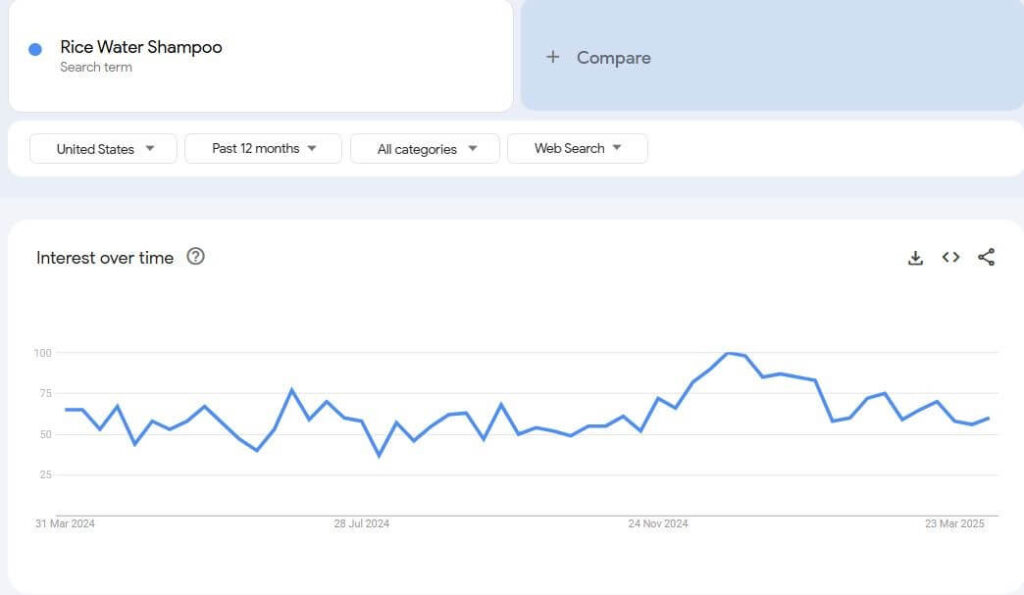Open the embed code icon
This screenshot has width=1024, height=595.
[951, 258]
